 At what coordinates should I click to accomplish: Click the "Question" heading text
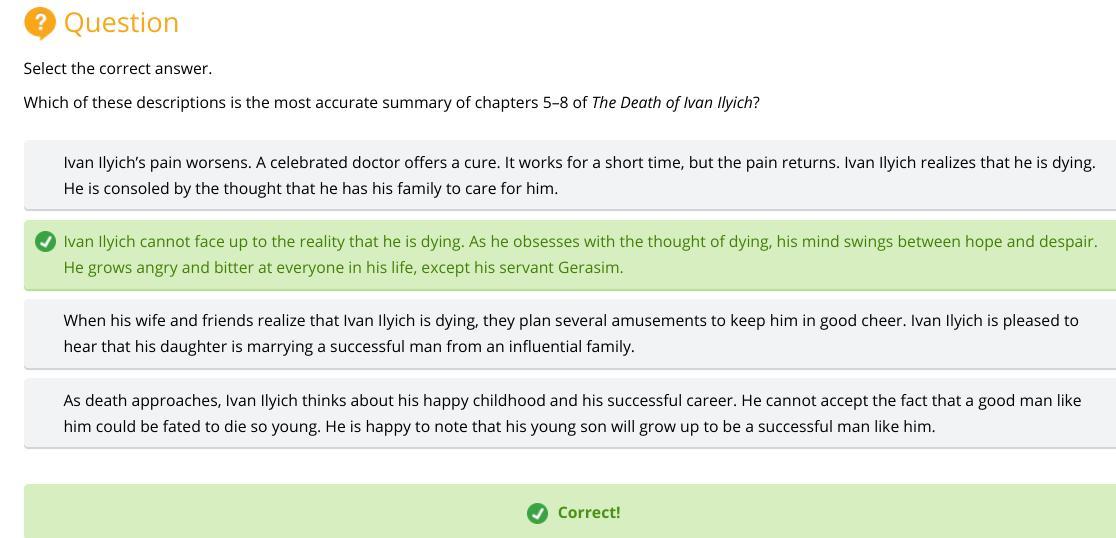tap(121, 22)
